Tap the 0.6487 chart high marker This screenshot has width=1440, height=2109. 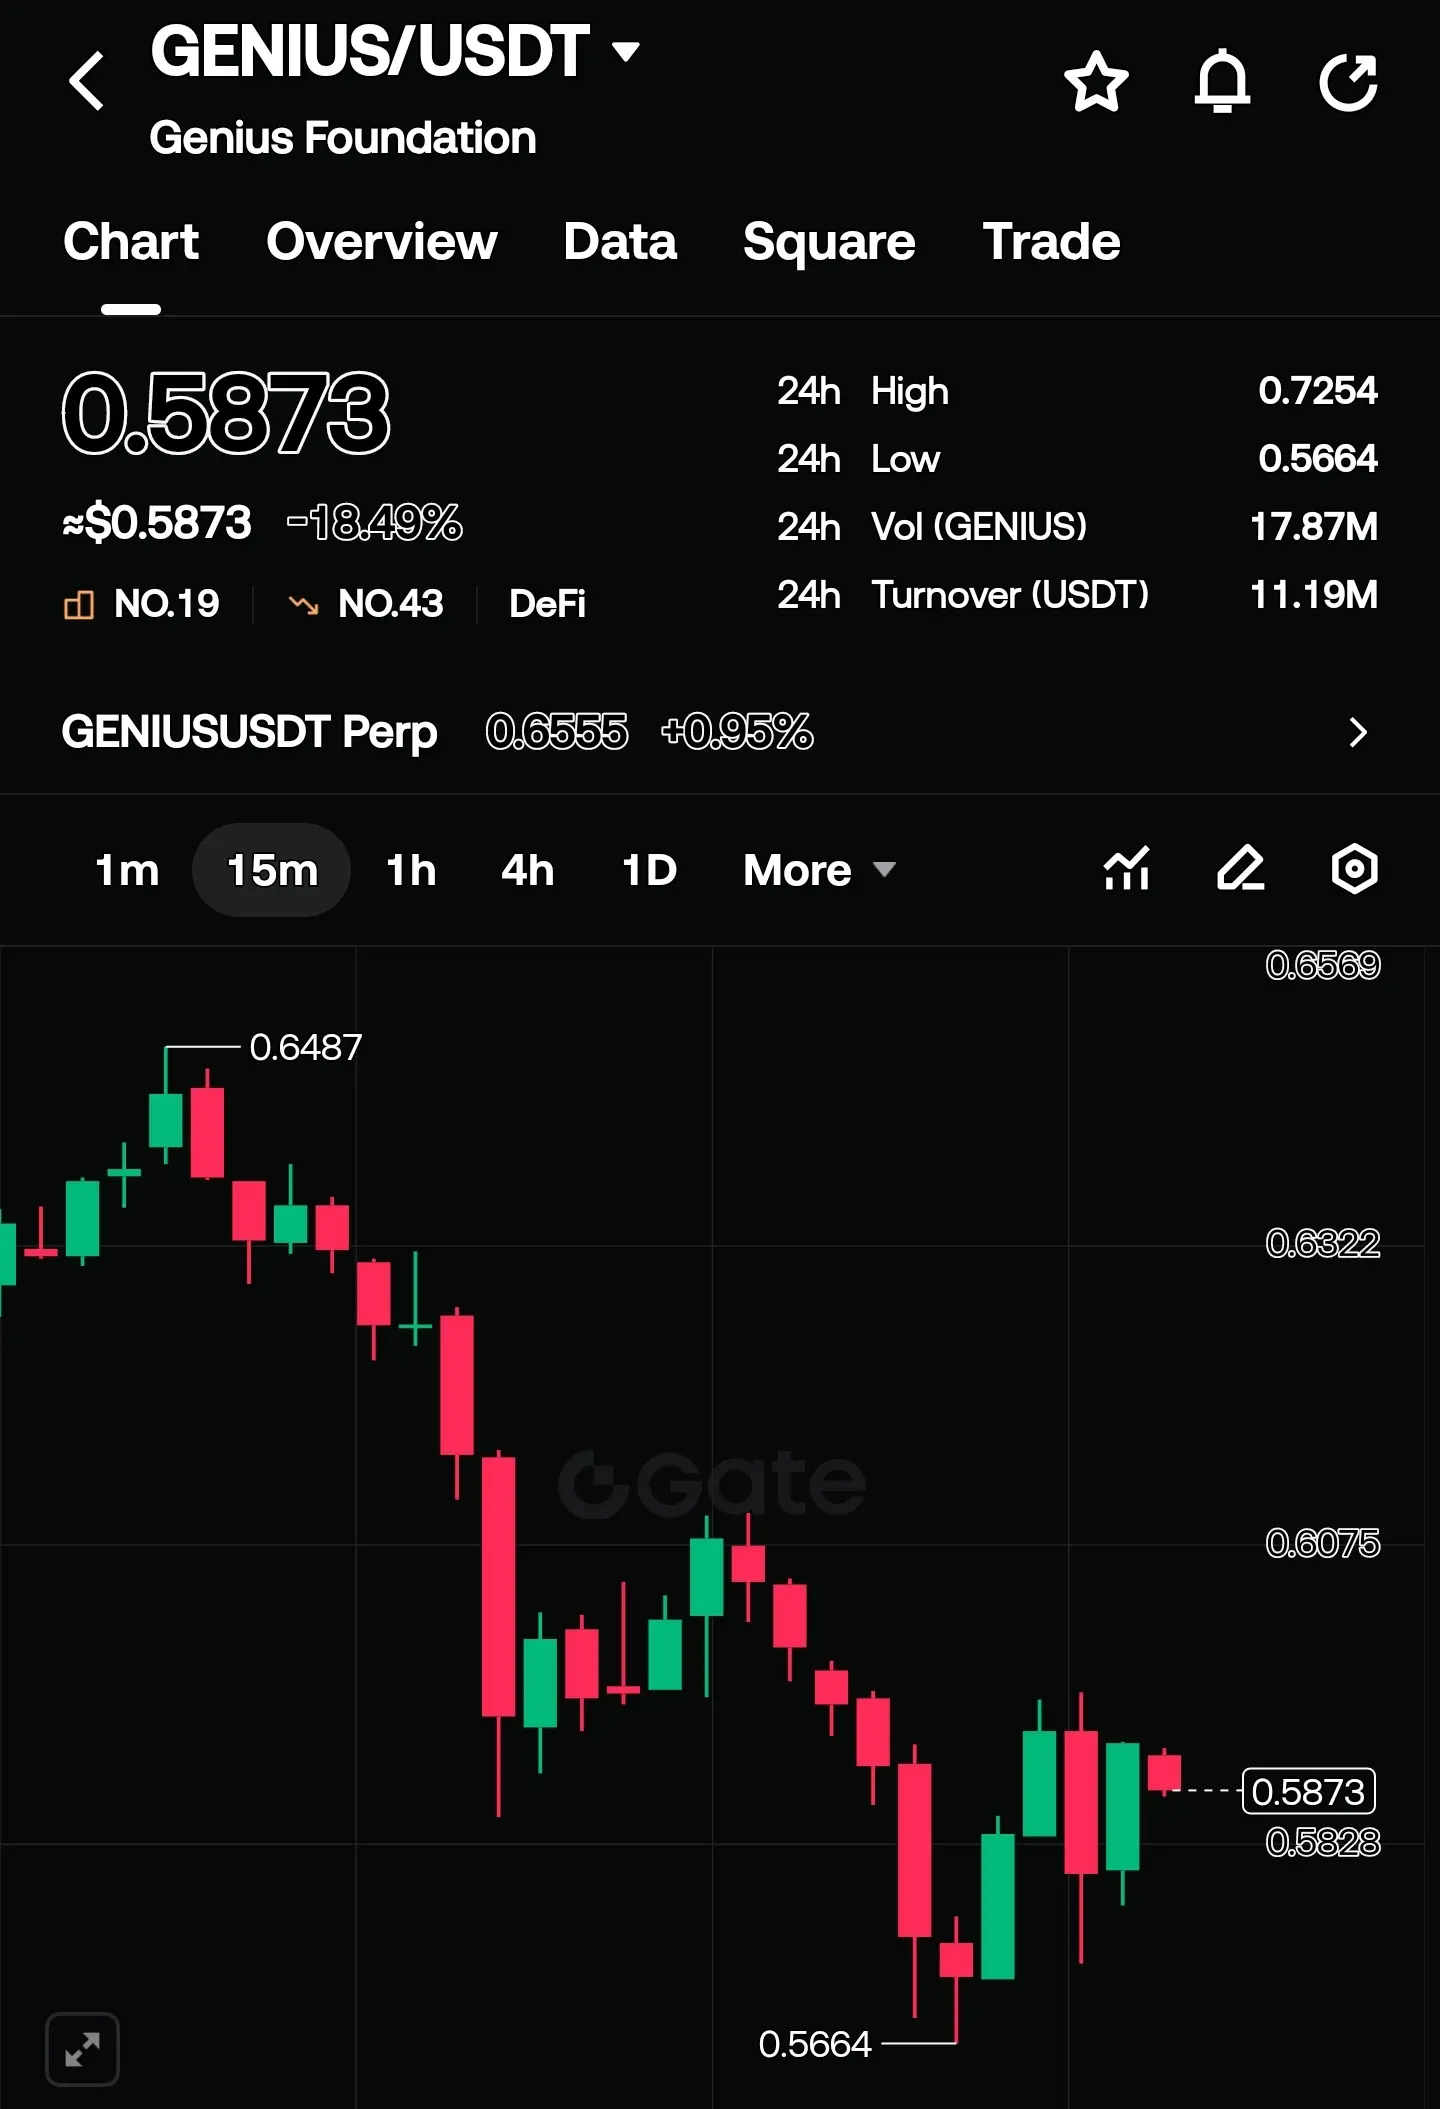305,1047
